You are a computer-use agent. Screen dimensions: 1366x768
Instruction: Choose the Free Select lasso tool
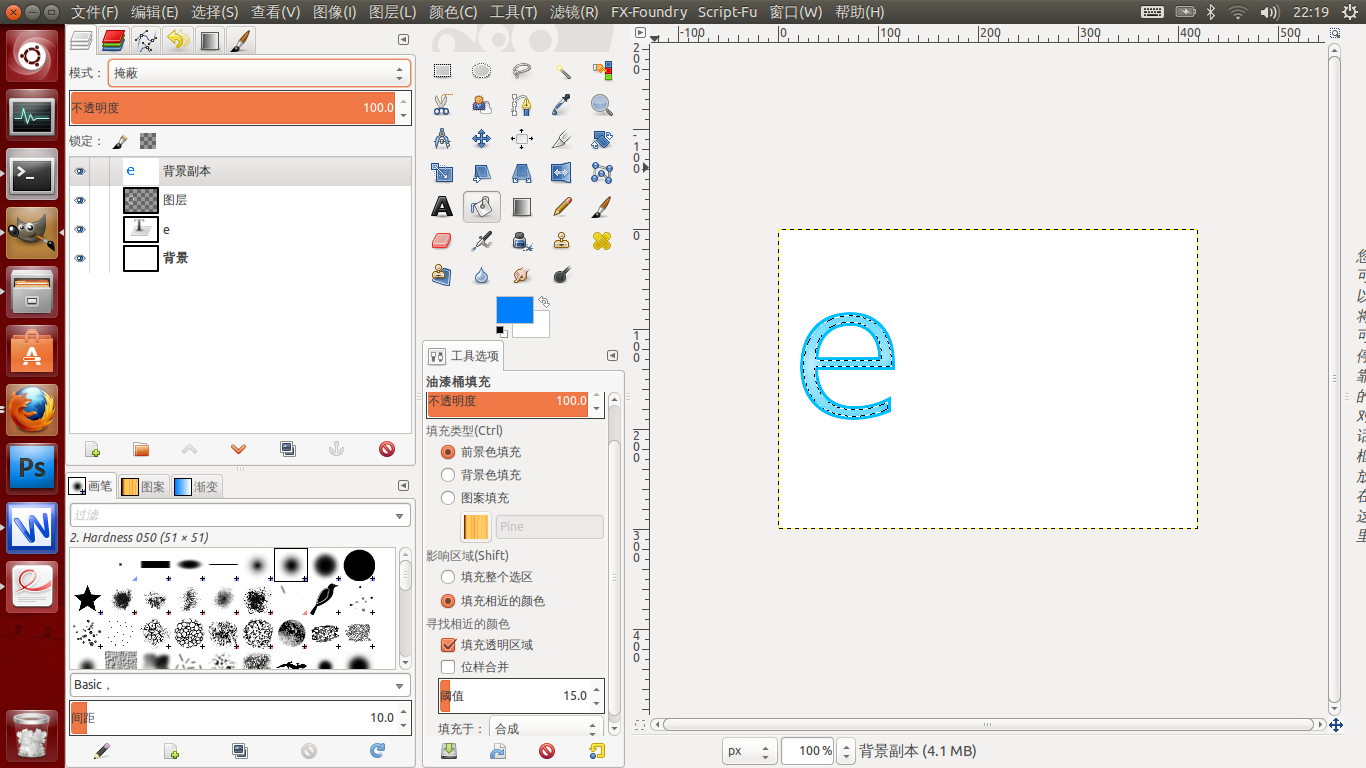pyautogui.click(x=521, y=71)
